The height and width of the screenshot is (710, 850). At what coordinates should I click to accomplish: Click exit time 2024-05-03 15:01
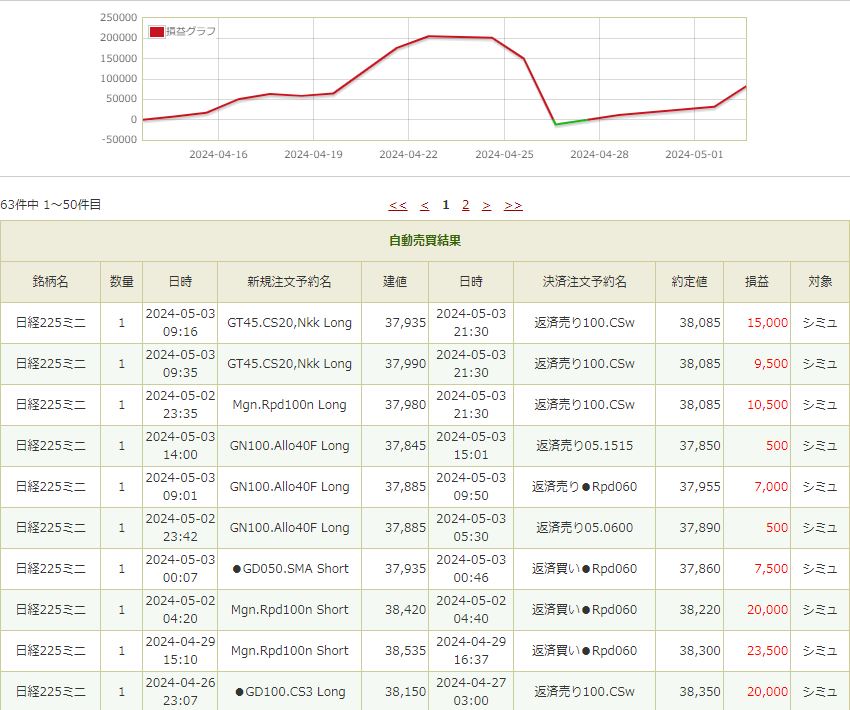click(x=471, y=446)
